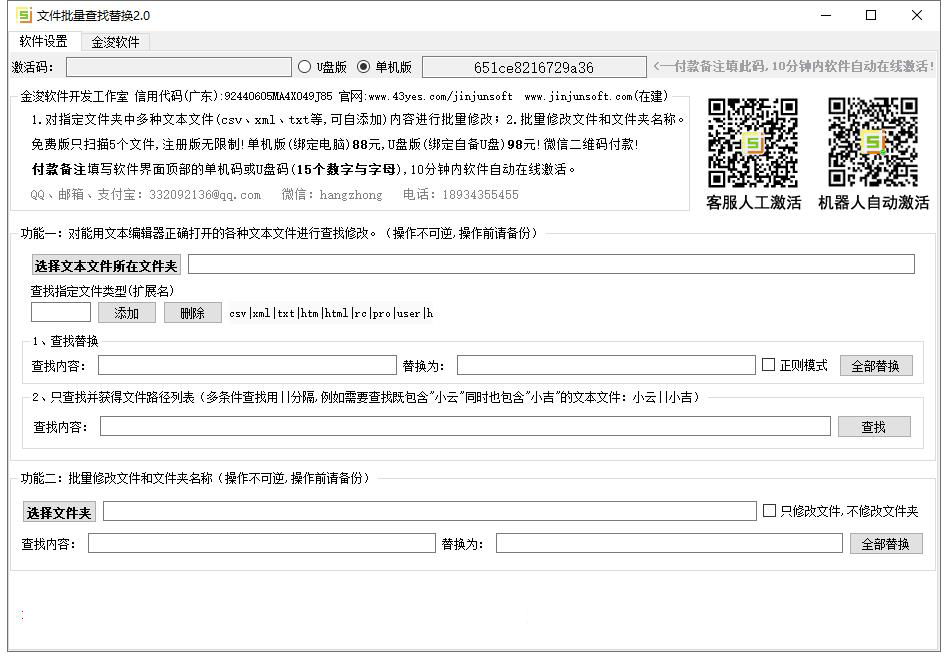
Task: Click 替换为 field in 查找替换 section
Action: point(605,366)
